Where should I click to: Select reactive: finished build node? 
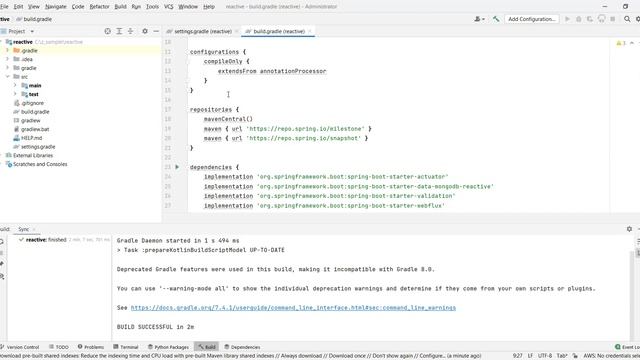46,240
